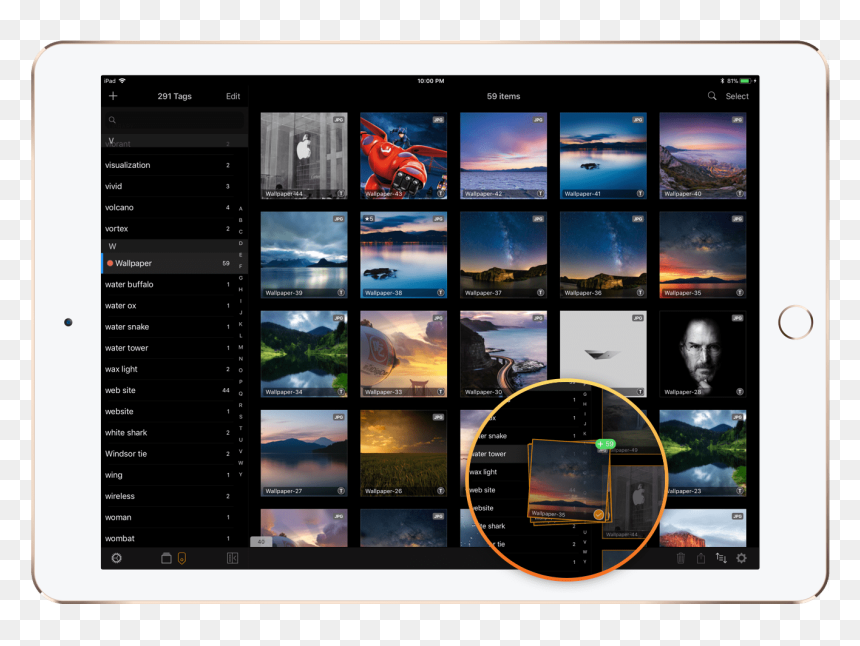The height and width of the screenshot is (646, 860).
Task: Open the starred Wallpaper-38 thumbnail
Action: pyautogui.click(x=404, y=255)
